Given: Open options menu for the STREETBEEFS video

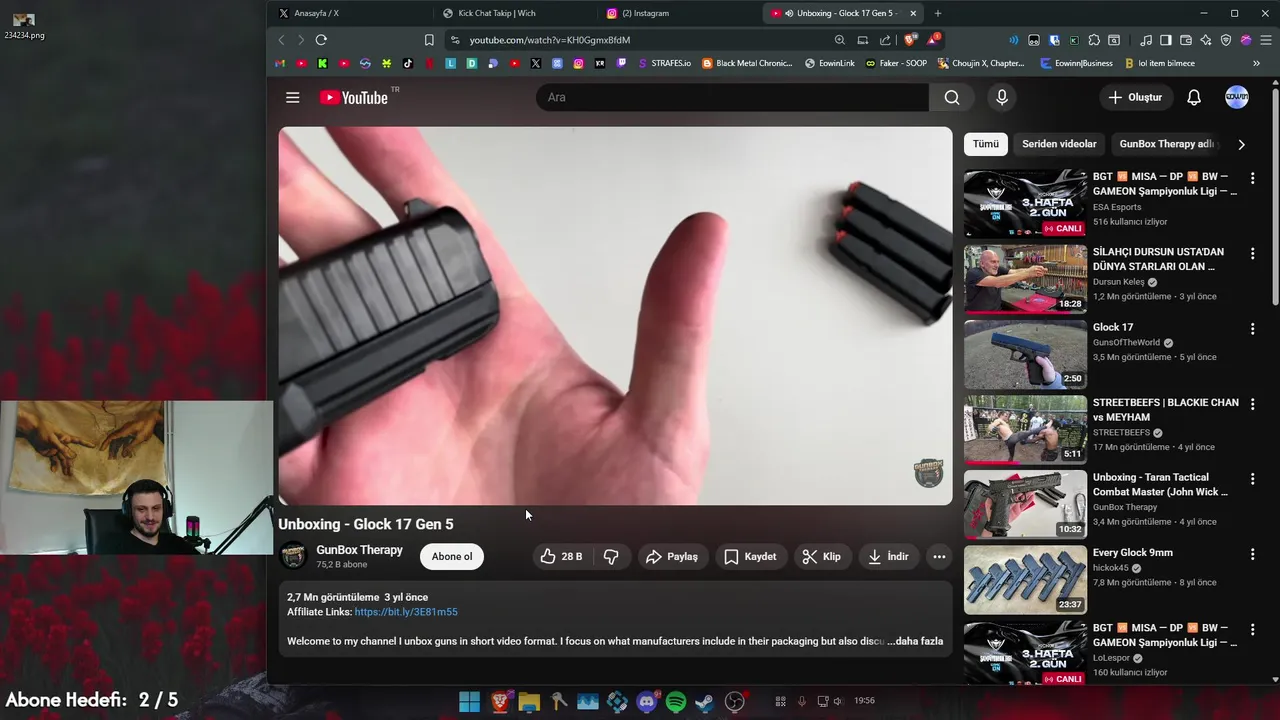Looking at the screenshot, I should [x=1252, y=404].
